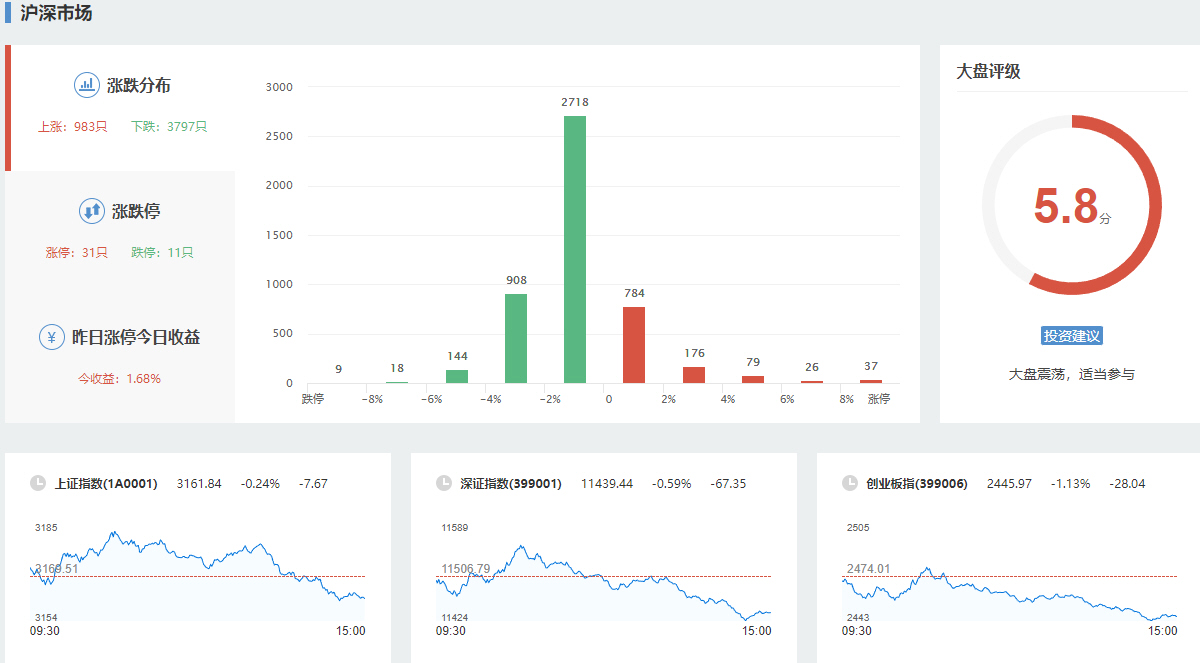Open the 创业板指(399006) link

[x=917, y=484]
